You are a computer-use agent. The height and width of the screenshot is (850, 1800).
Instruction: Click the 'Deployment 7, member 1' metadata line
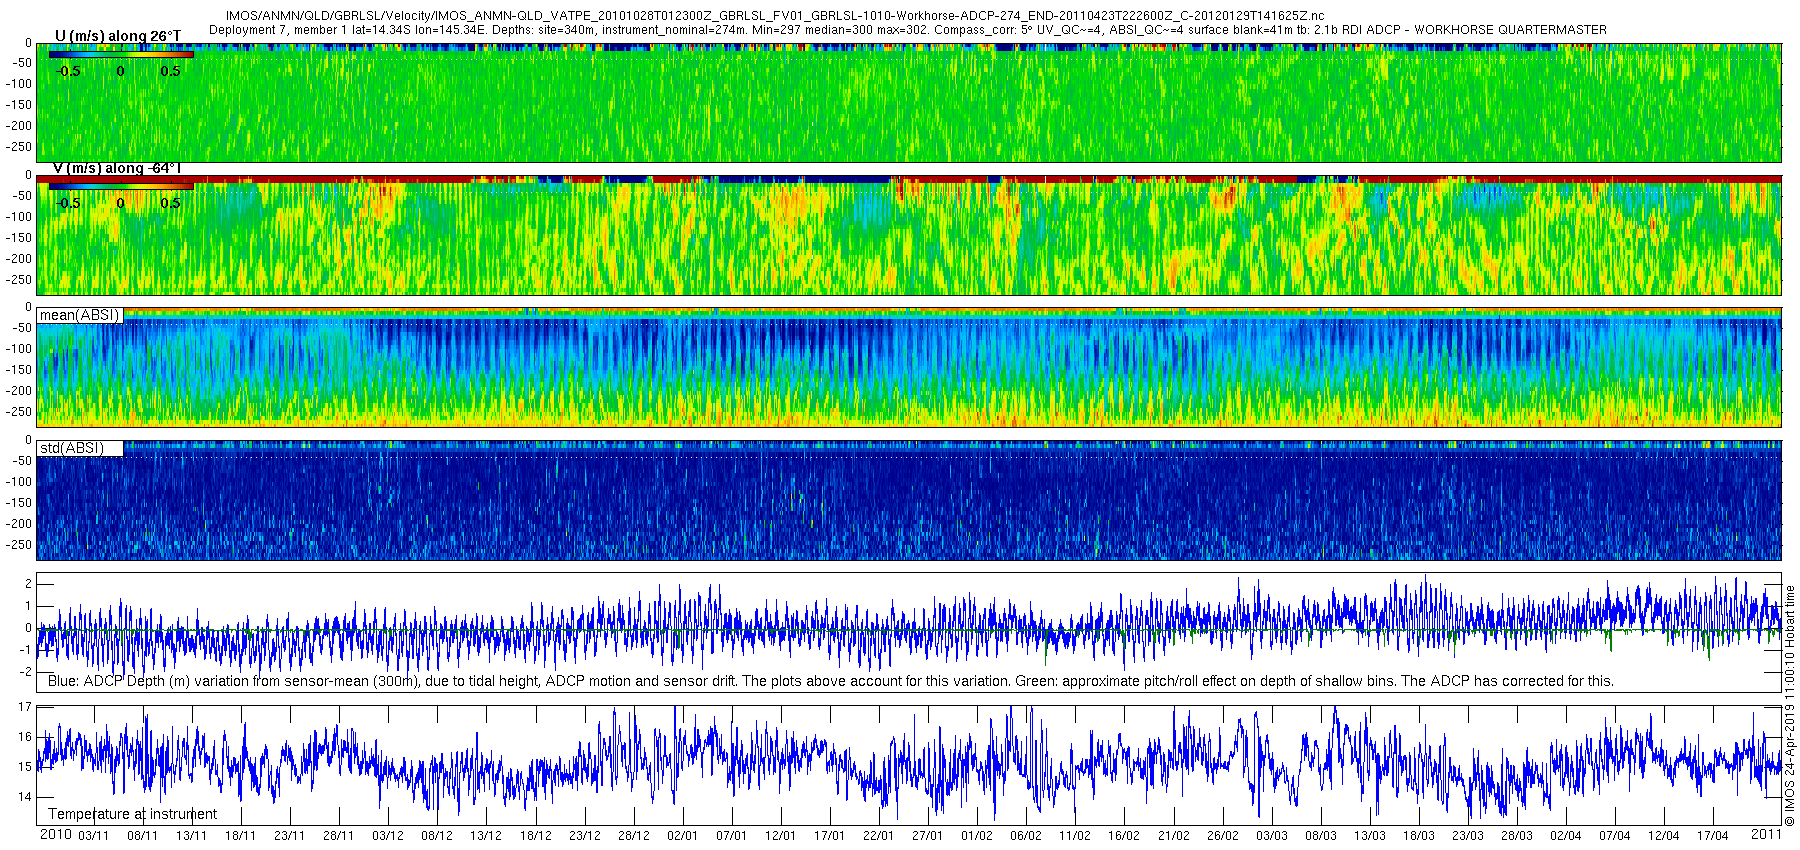(x=908, y=30)
